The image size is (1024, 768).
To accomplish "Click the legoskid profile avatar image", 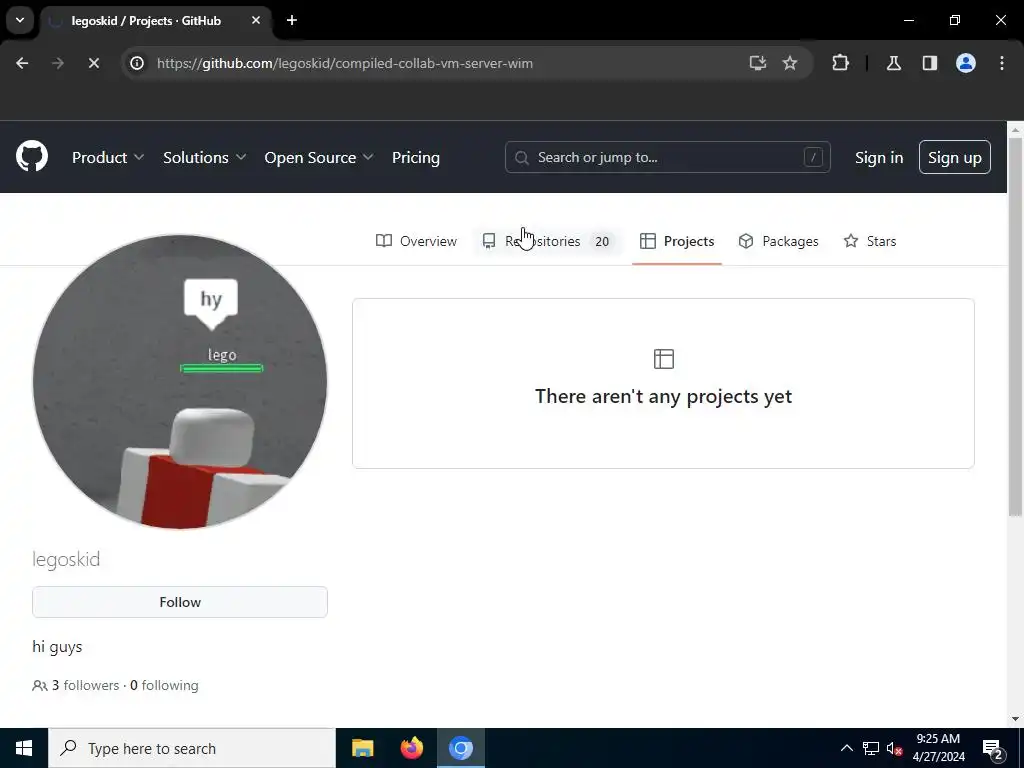I will coord(180,381).
